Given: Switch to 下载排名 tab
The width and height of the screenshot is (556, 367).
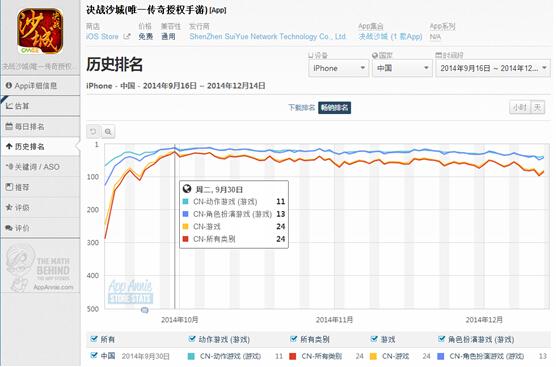Looking at the screenshot, I should pyautogui.click(x=301, y=107).
